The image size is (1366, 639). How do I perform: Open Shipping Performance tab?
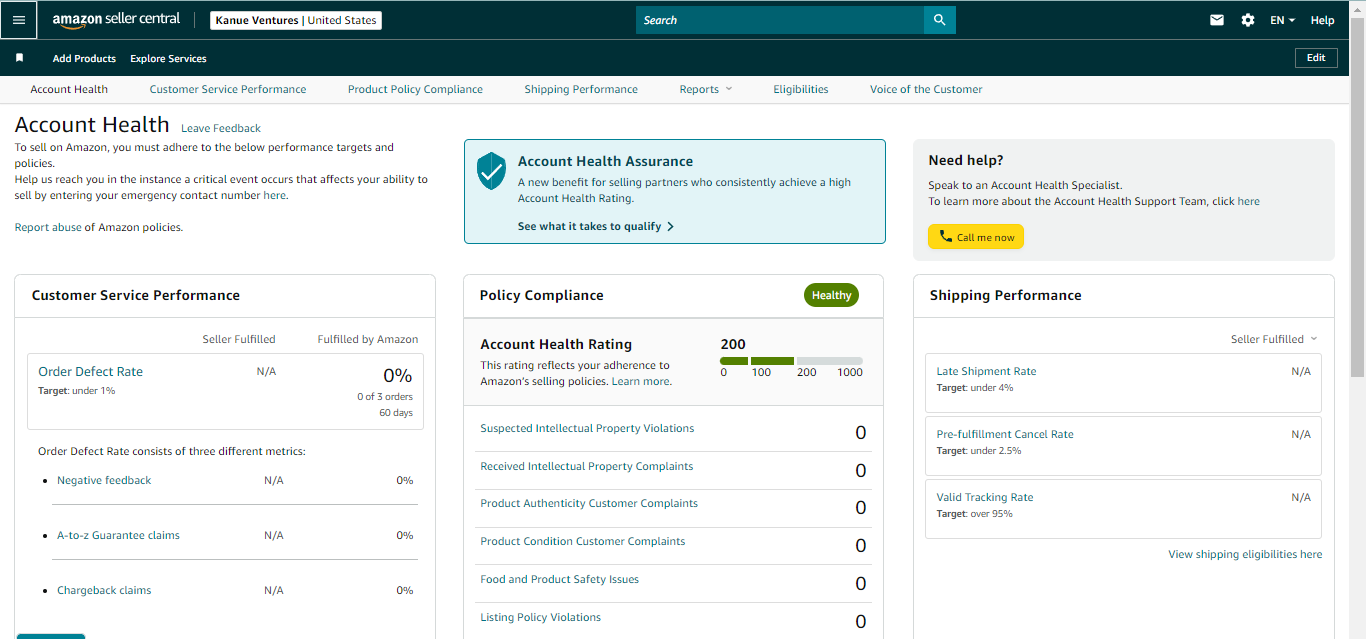581,89
